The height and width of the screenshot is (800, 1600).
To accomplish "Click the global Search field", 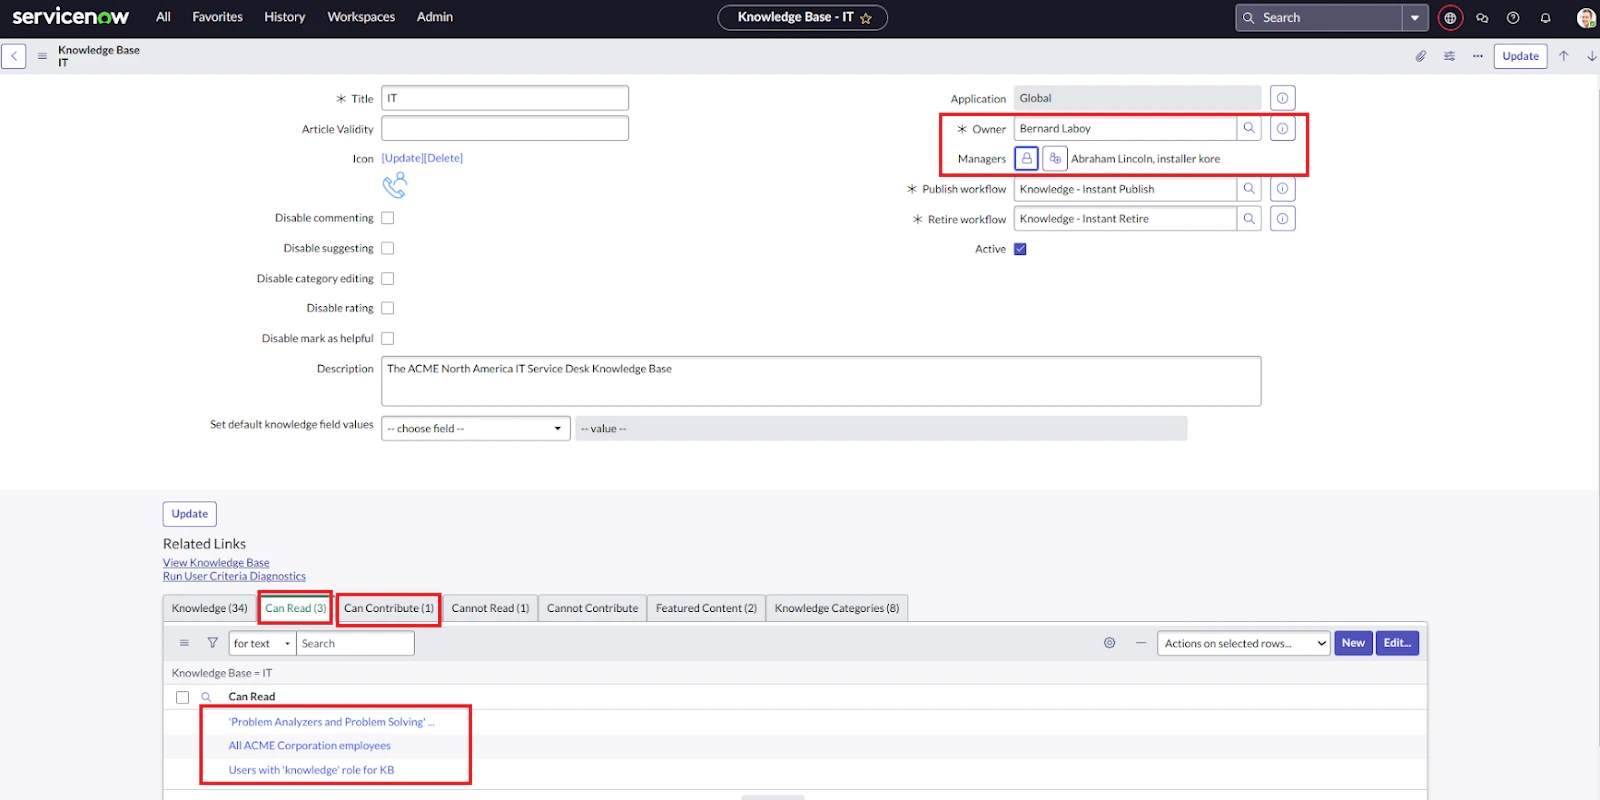I will (x=1319, y=18).
